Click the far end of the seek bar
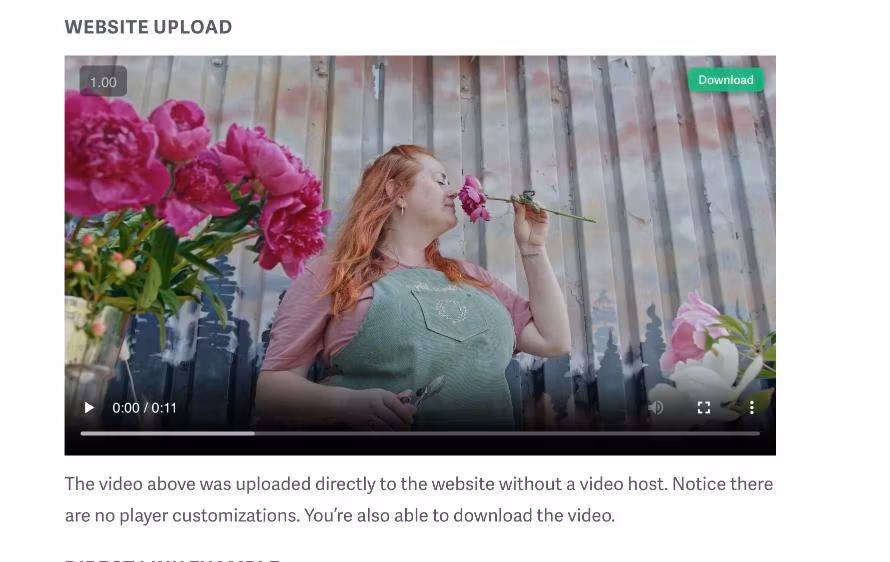 (x=758, y=433)
